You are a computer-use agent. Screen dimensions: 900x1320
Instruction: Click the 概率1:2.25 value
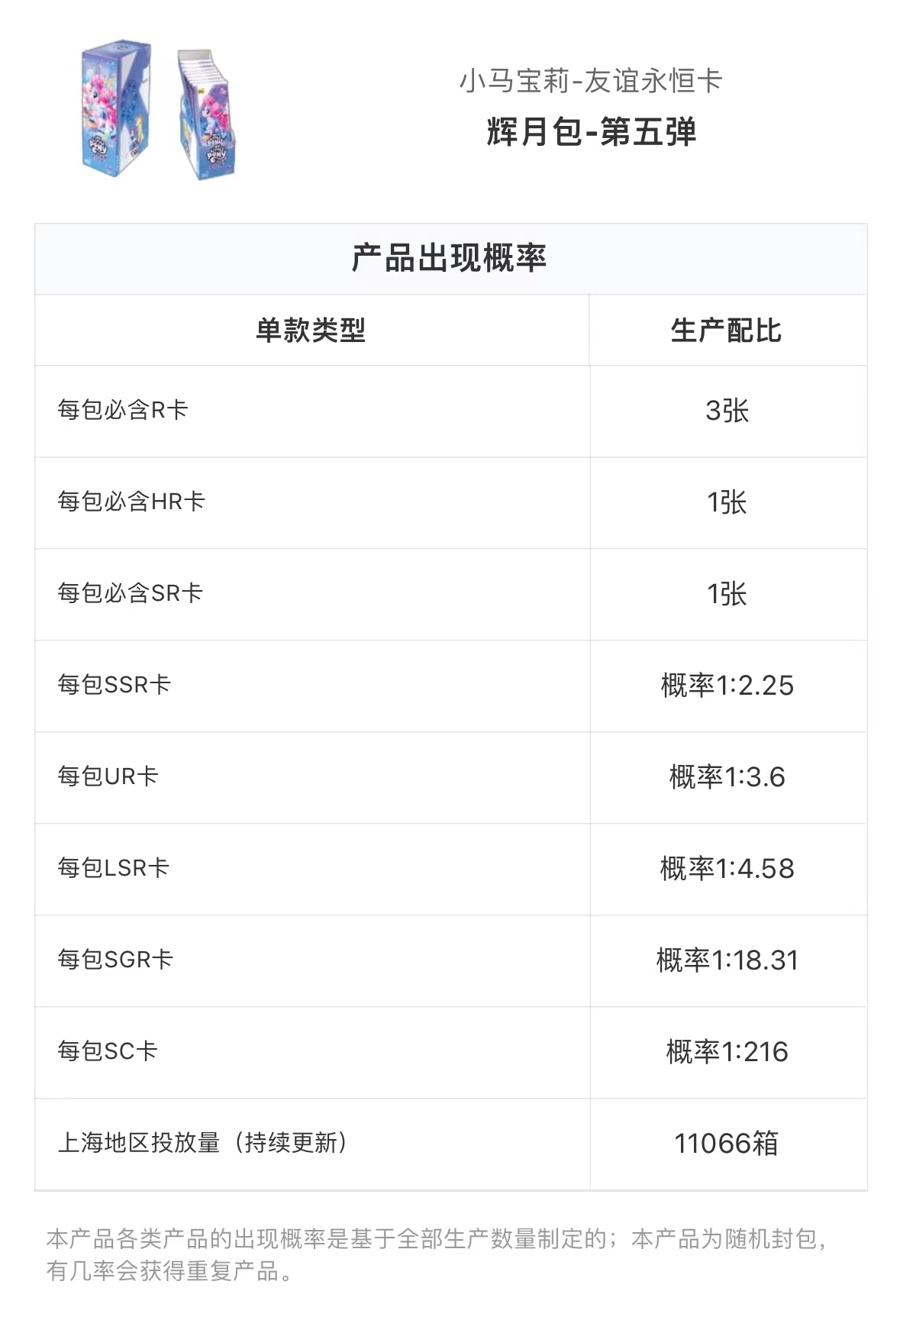(727, 686)
